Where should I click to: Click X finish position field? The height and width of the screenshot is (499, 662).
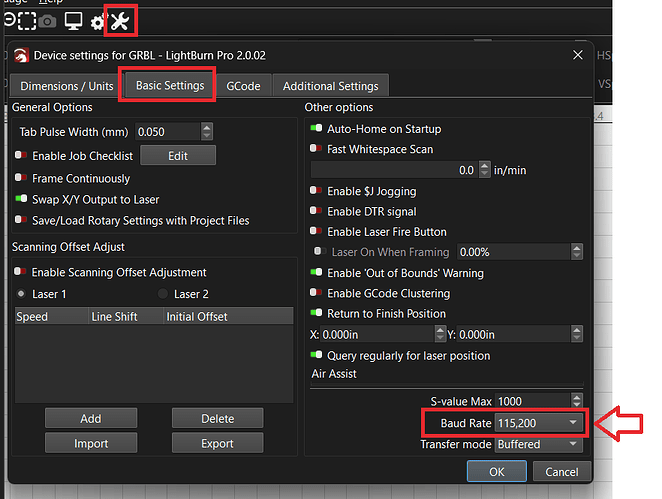tap(377, 334)
